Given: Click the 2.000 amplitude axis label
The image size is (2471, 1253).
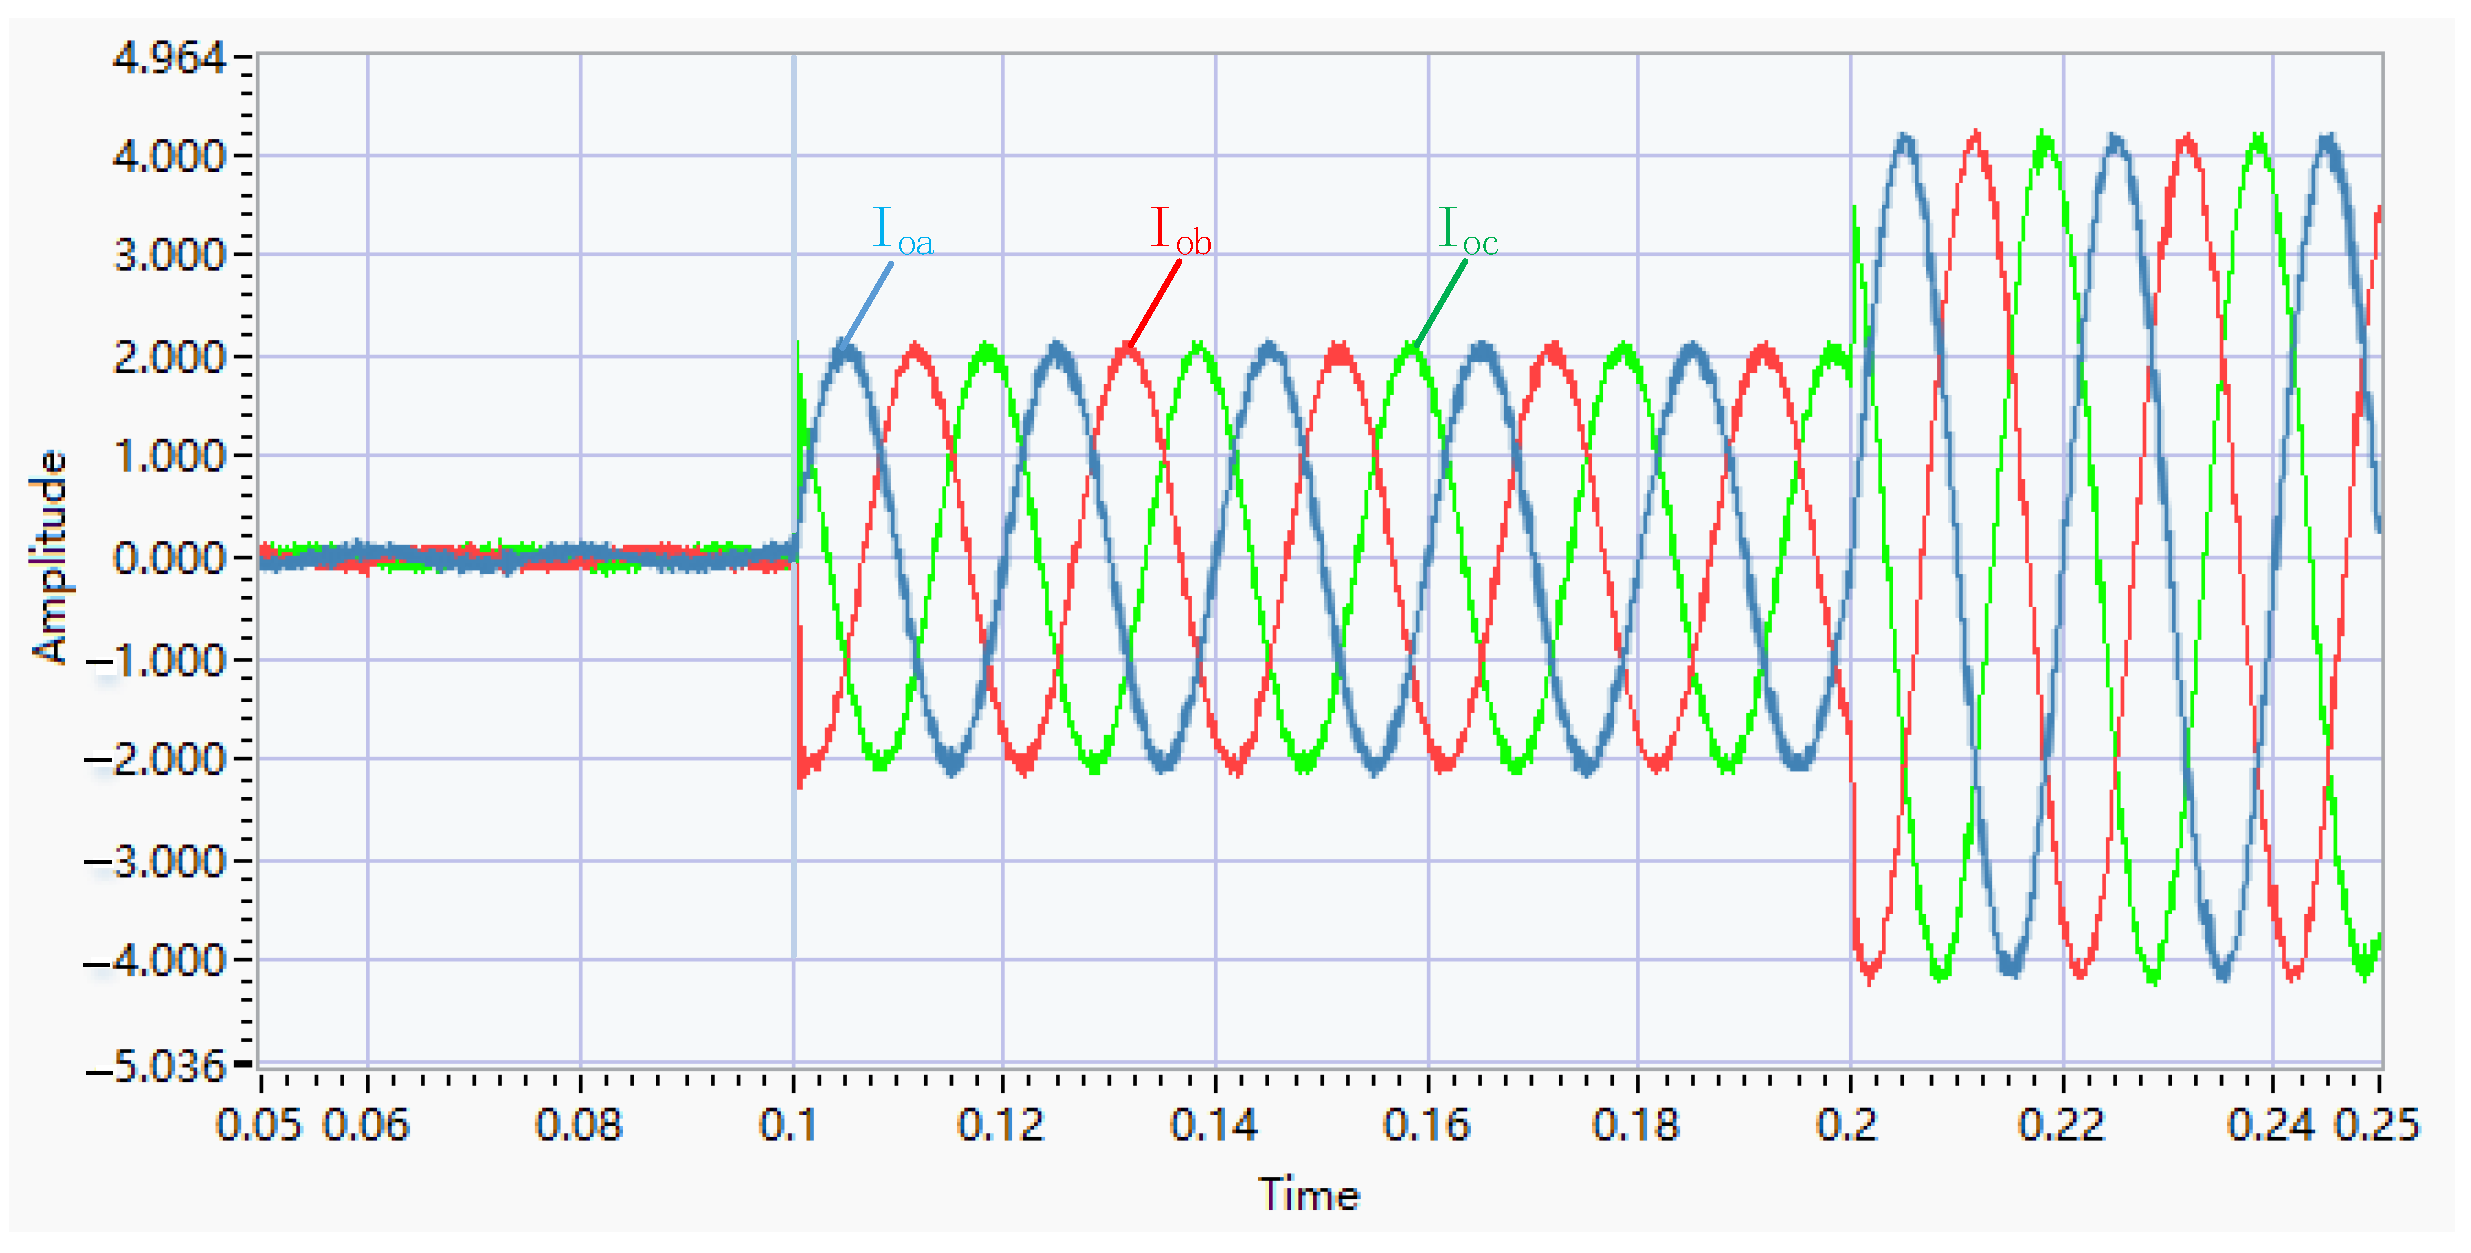Looking at the screenshot, I should [x=169, y=357].
